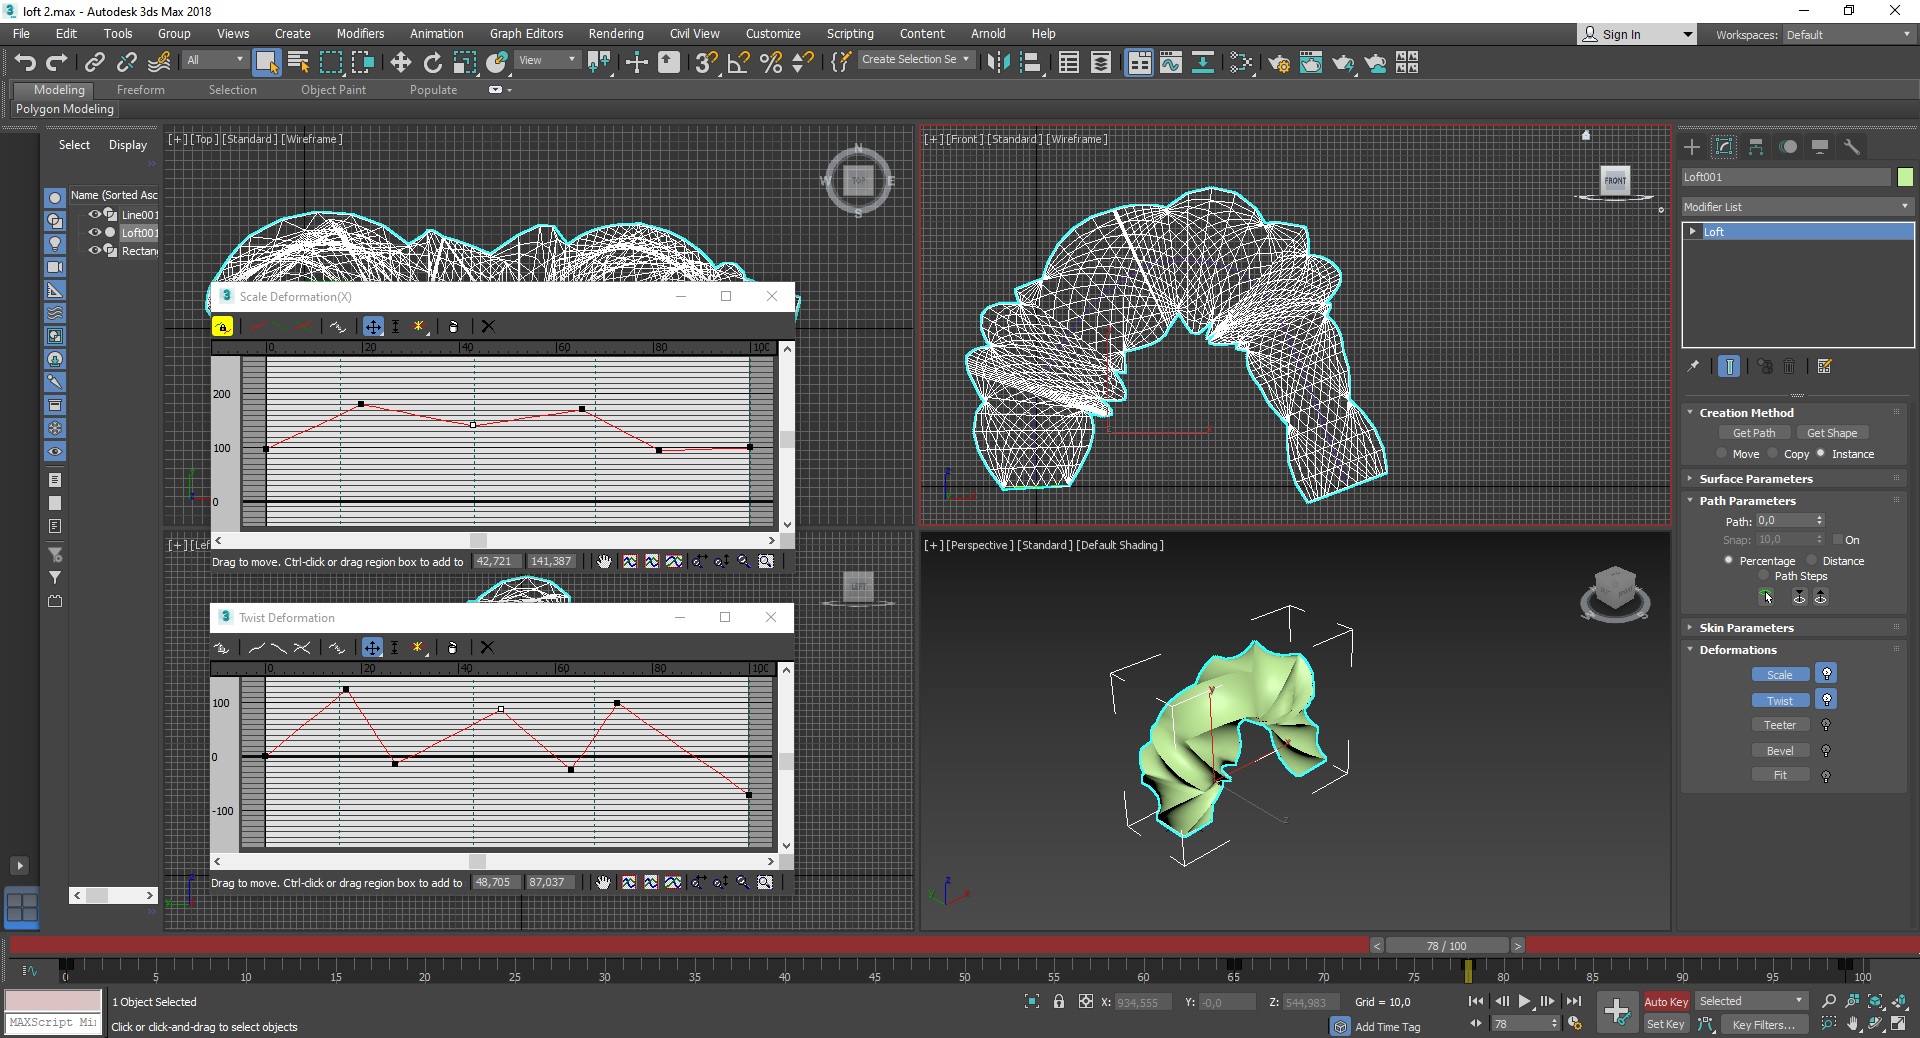Click the Teeter deformation button

[1780, 725]
